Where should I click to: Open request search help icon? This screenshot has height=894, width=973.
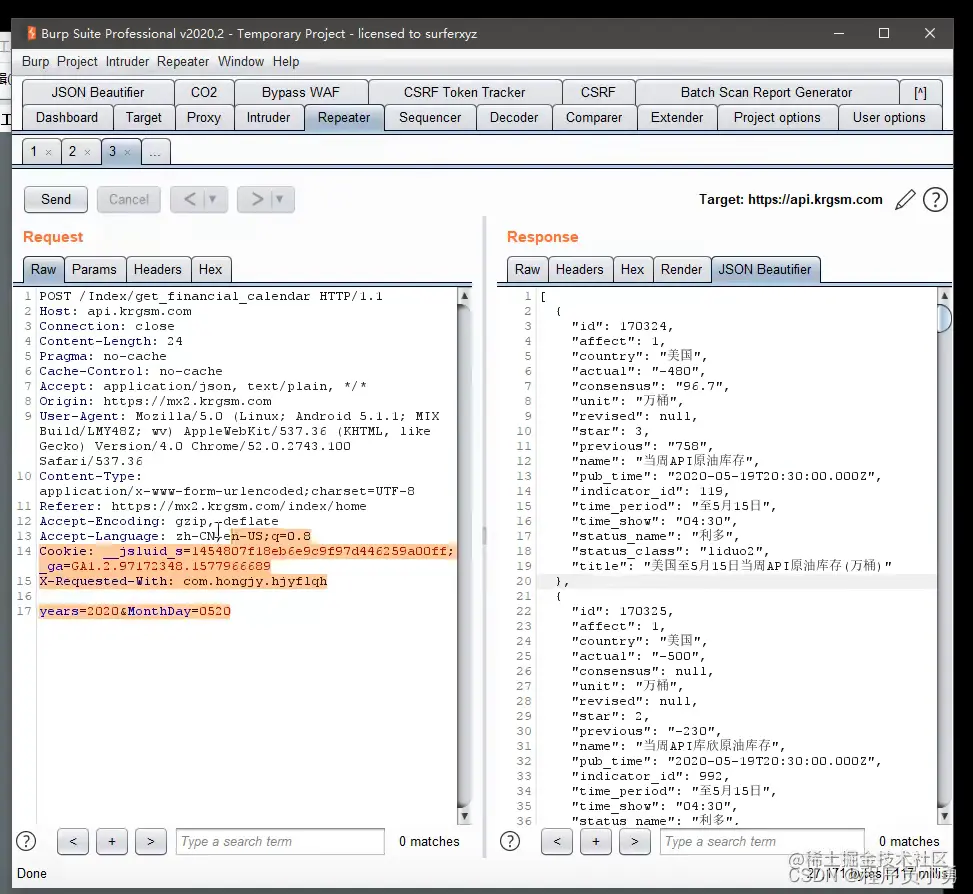pos(26,841)
